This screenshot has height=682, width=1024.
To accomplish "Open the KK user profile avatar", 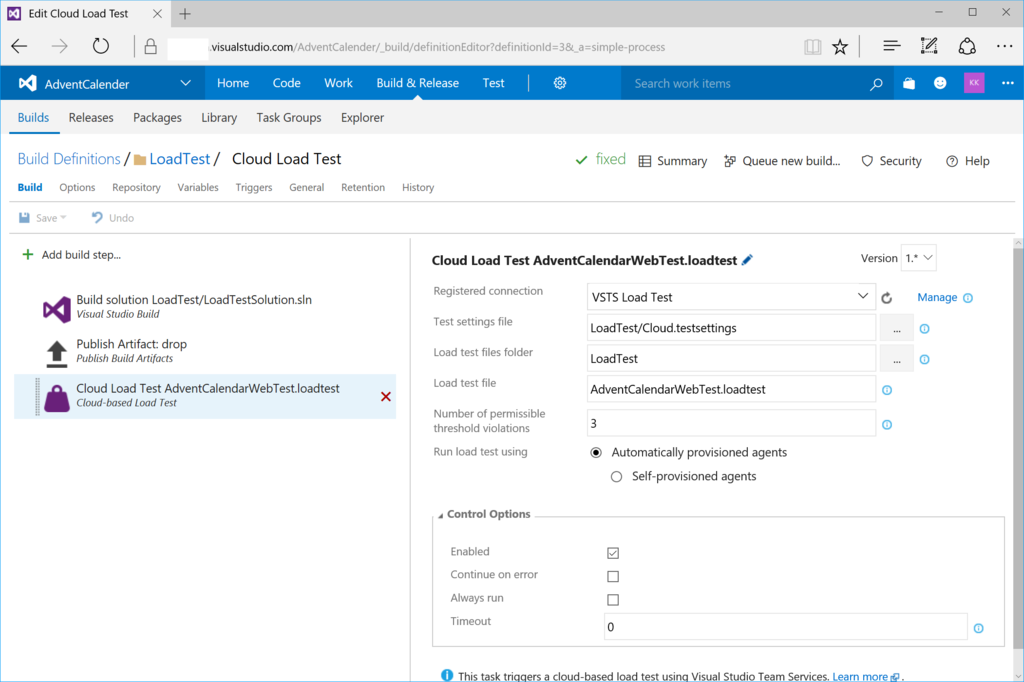I will pos(974,83).
